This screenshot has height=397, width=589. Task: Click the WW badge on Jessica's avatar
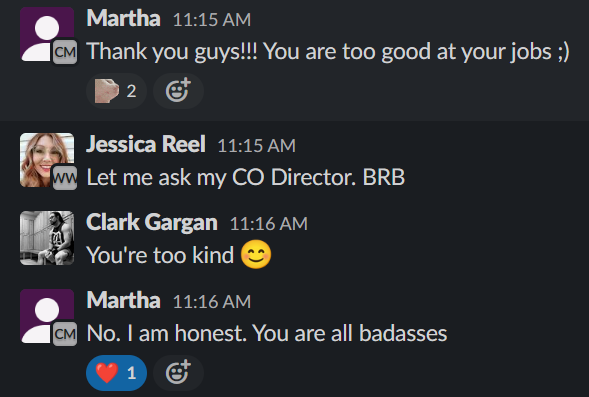65,178
